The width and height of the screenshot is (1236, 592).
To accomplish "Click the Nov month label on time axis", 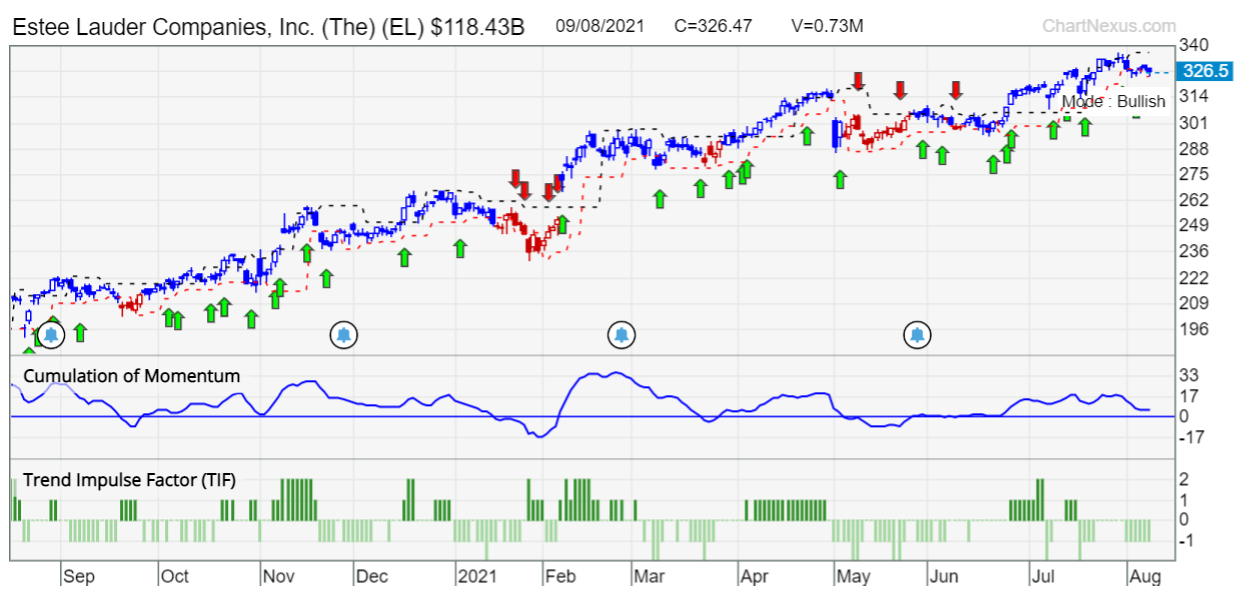I will pyautogui.click(x=278, y=577).
